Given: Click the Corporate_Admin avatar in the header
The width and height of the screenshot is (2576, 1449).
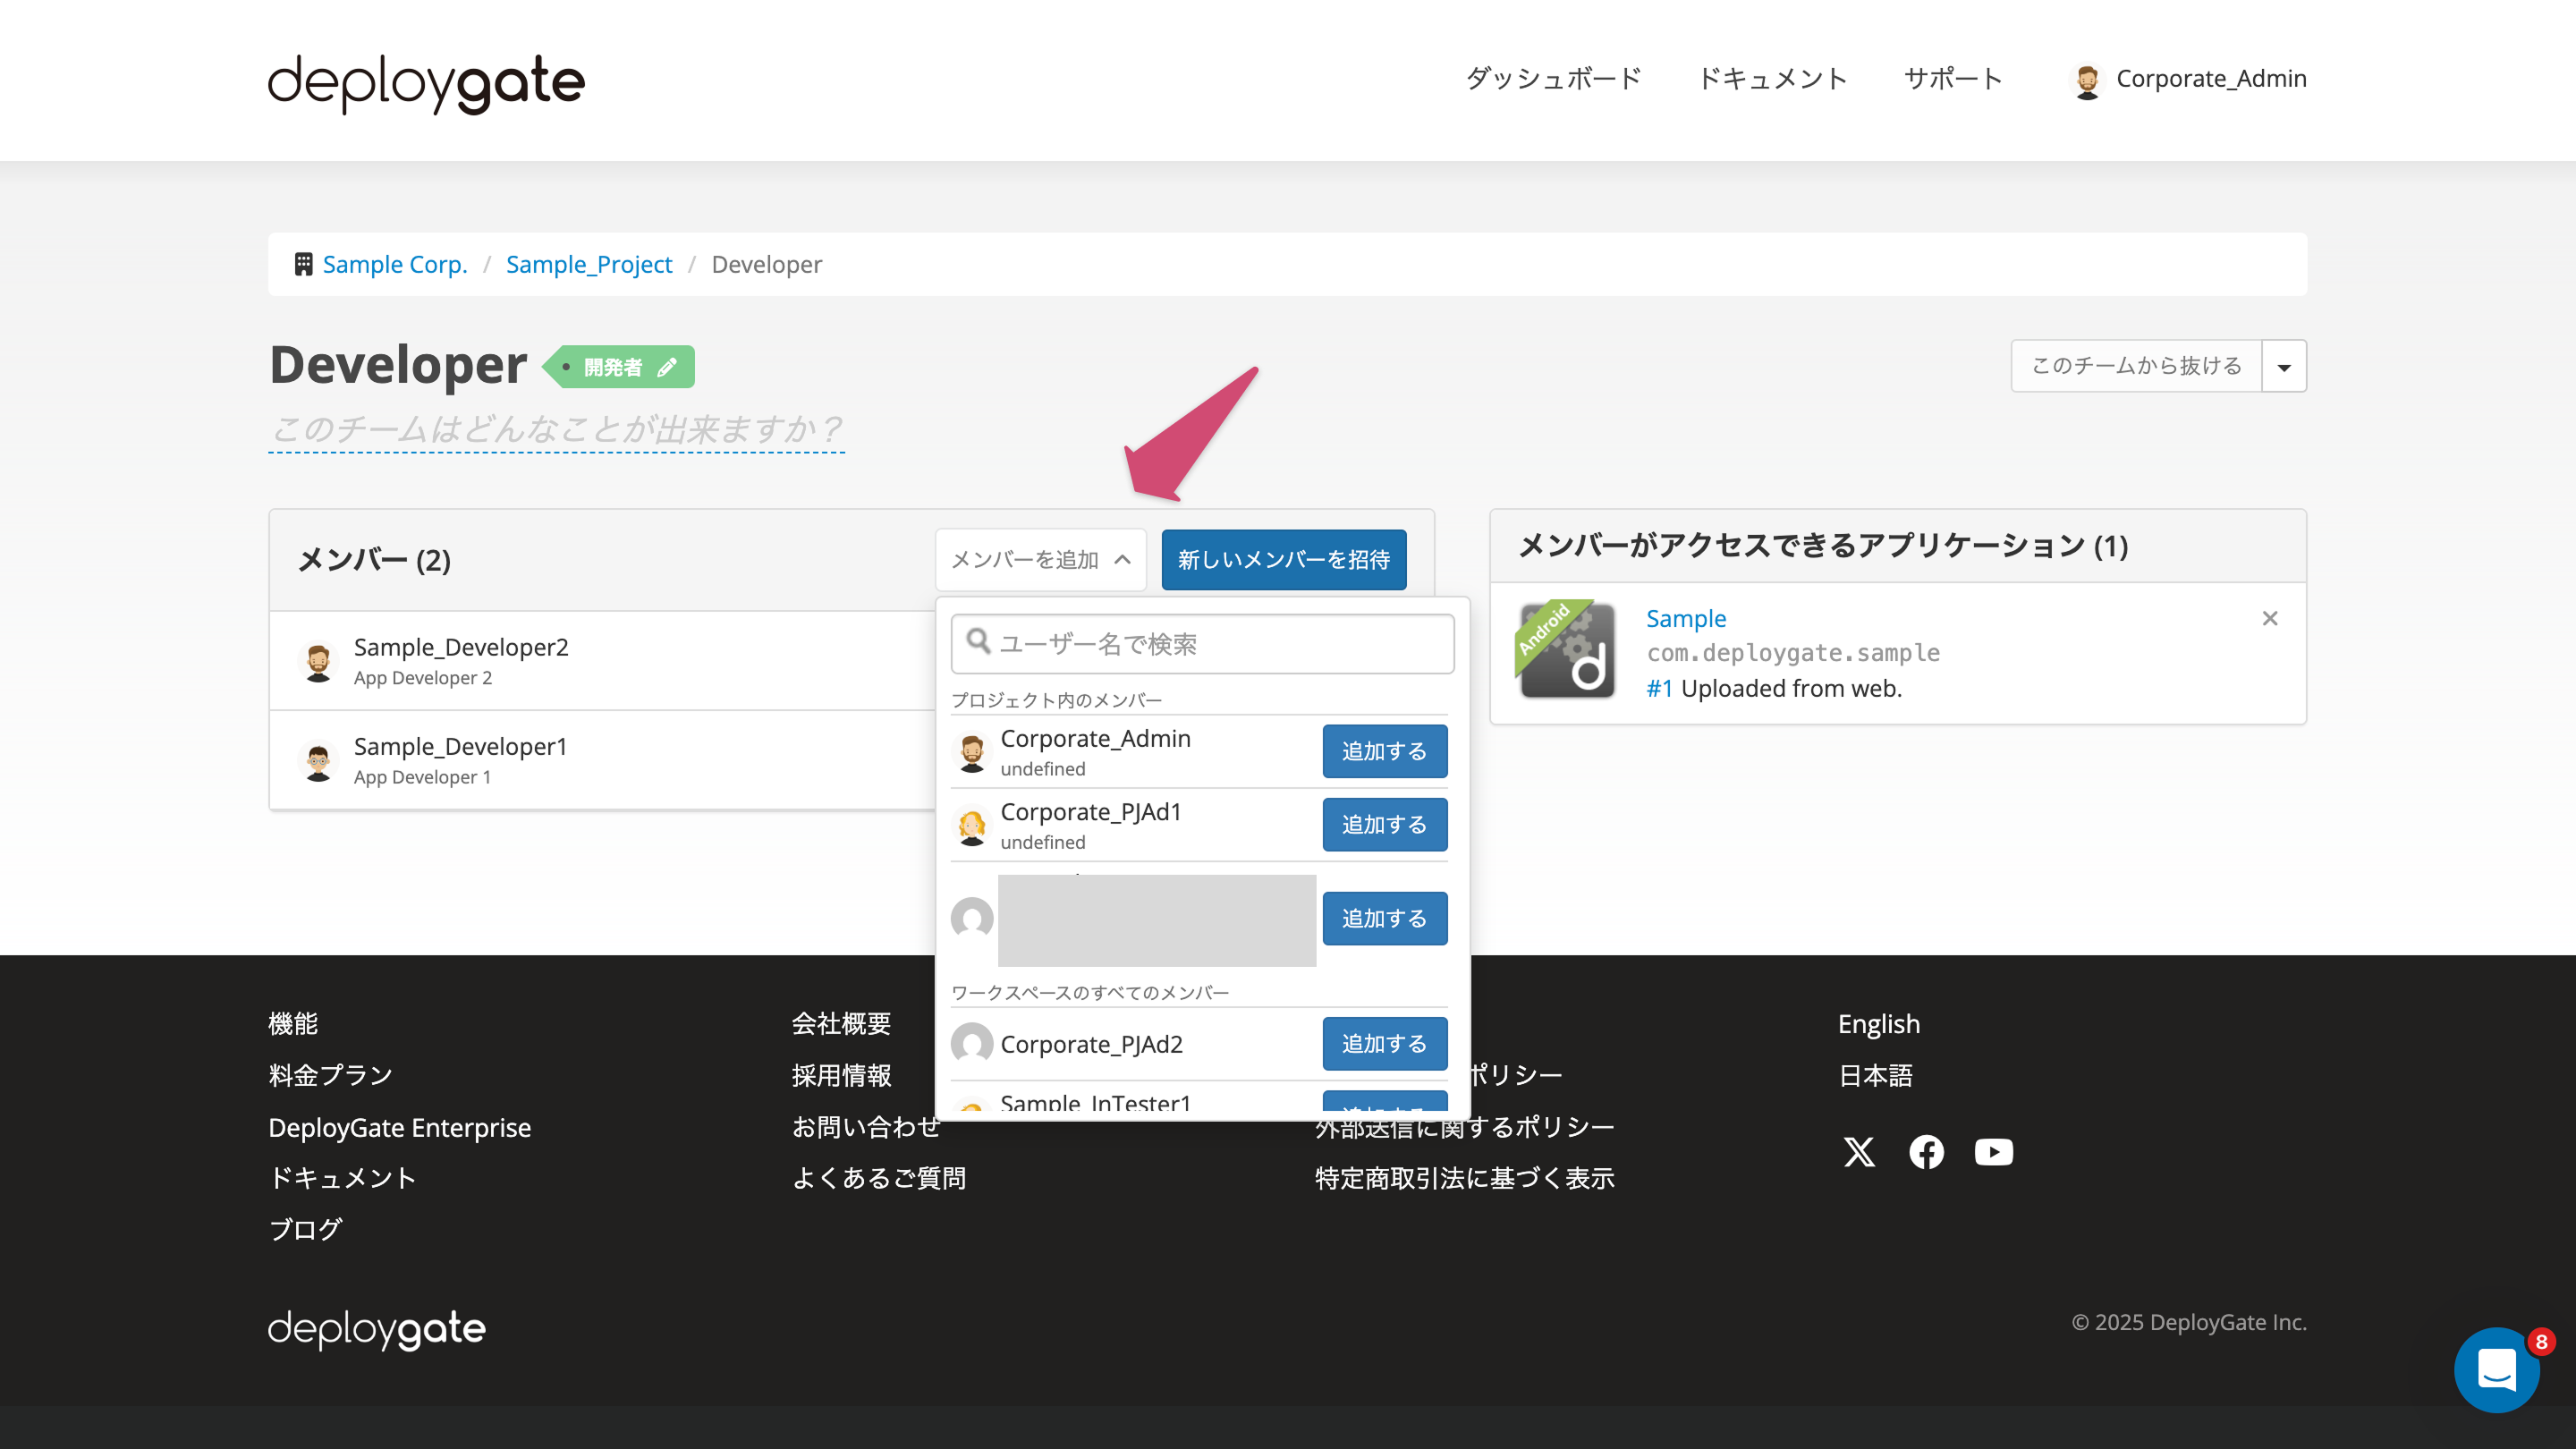Looking at the screenshot, I should (2088, 79).
